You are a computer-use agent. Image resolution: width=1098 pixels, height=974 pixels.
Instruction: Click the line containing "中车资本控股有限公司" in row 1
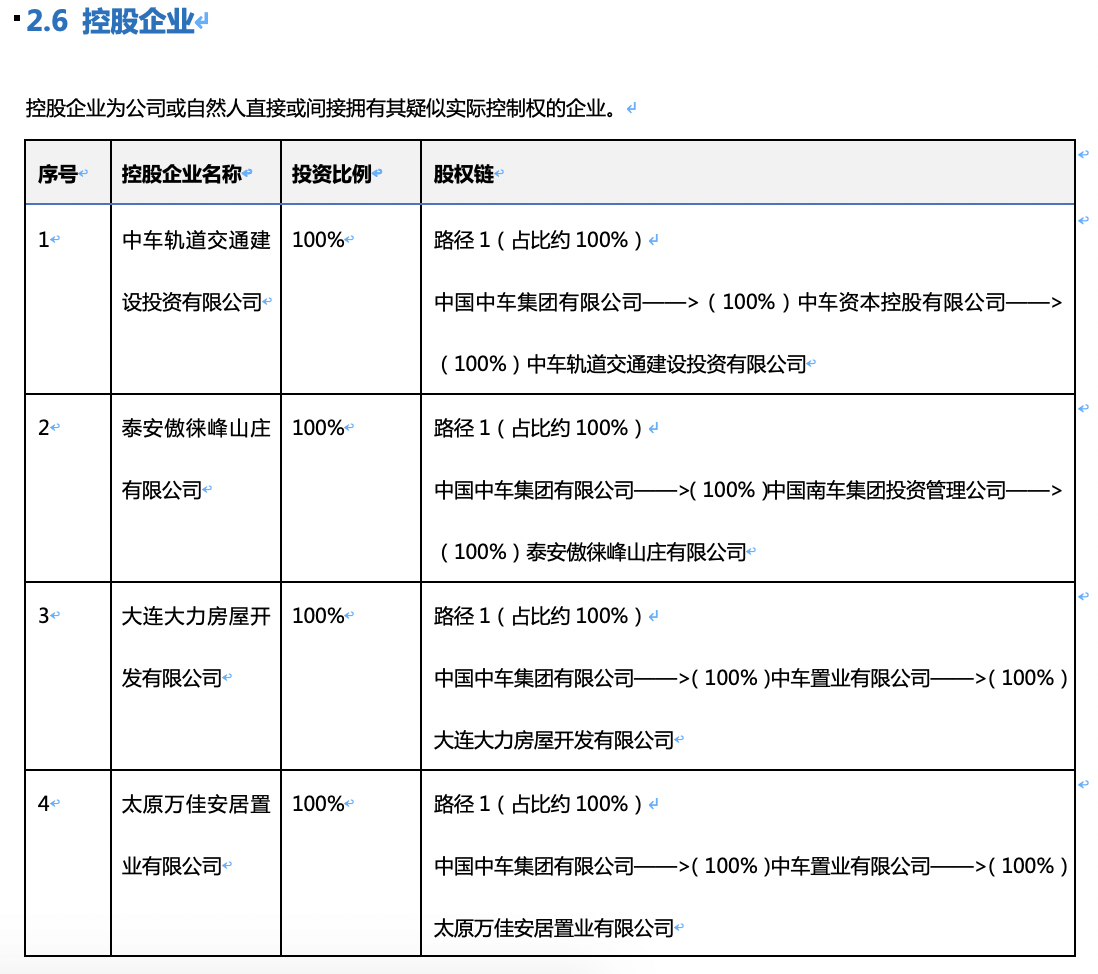pyautogui.click(x=749, y=302)
